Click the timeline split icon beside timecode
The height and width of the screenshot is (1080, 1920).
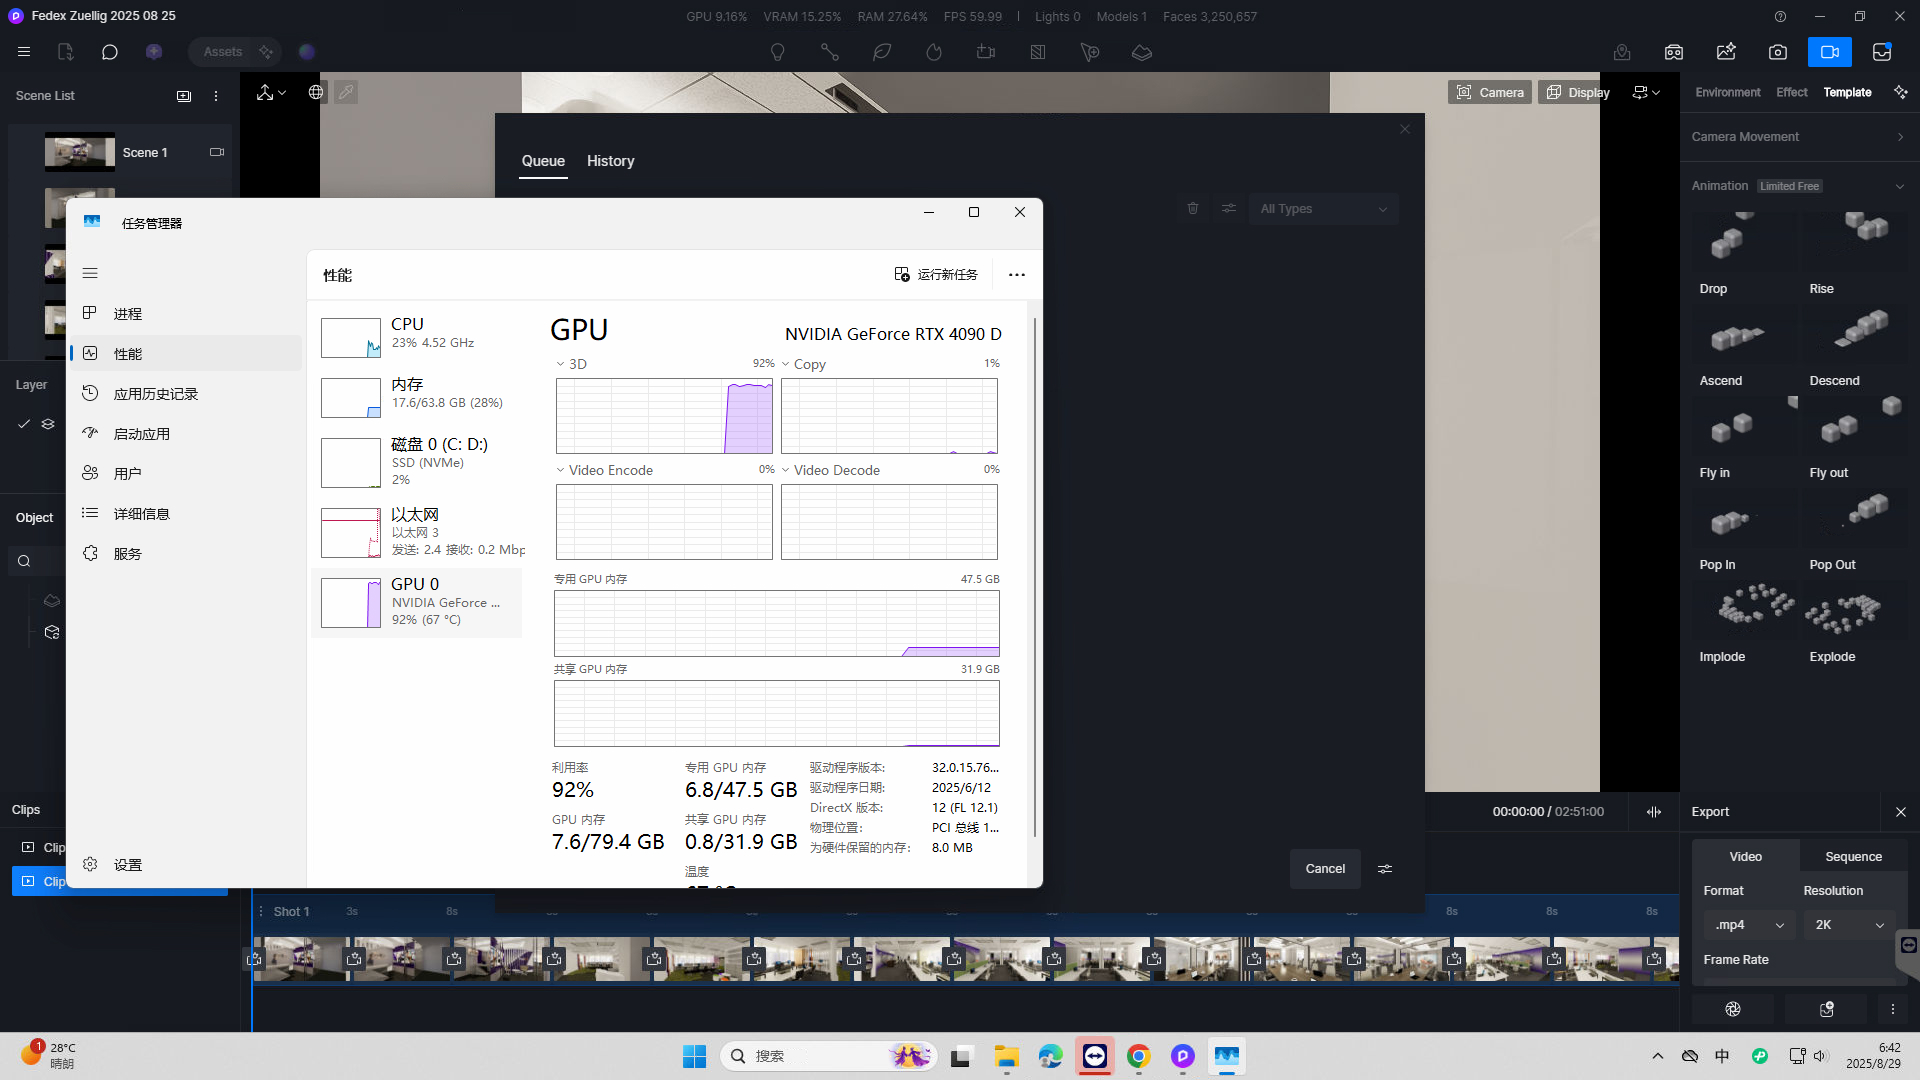pos(1653,812)
